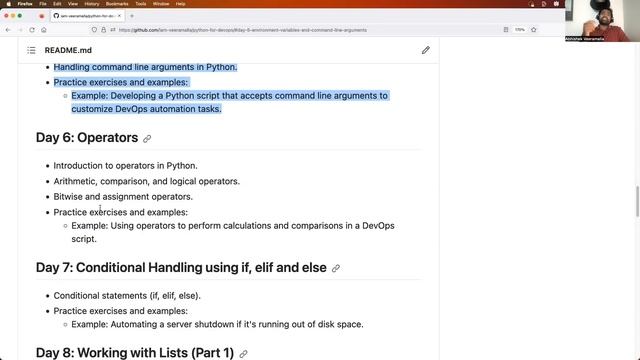The image size is (640, 360).
Task: Open the README outline list icon
Action: coord(31,51)
